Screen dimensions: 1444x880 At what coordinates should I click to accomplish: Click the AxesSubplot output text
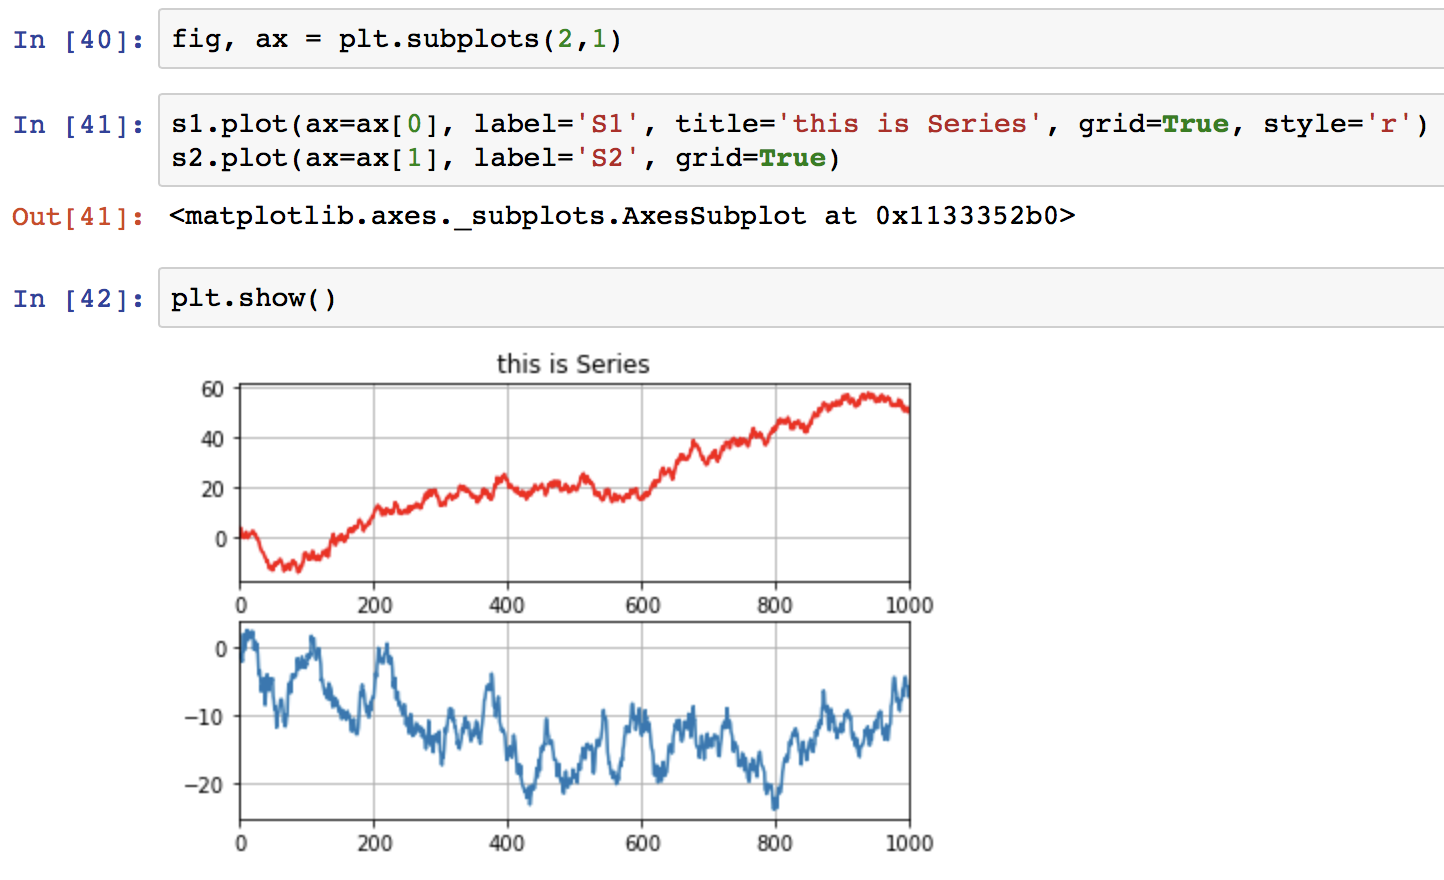[x=622, y=216]
